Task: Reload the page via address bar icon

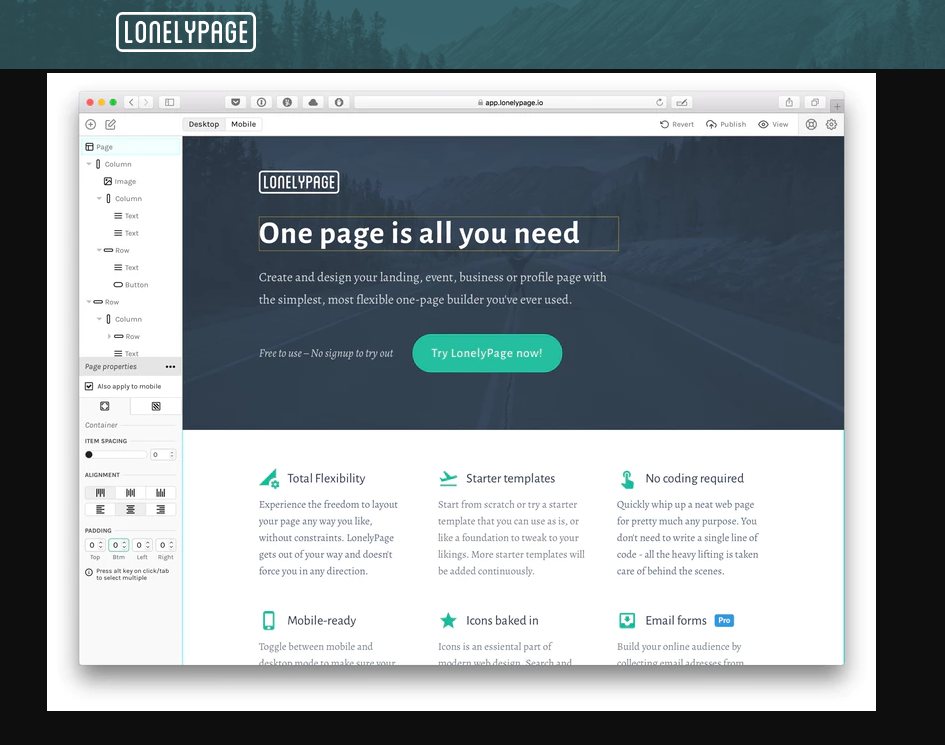Action: tap(659, 102)
